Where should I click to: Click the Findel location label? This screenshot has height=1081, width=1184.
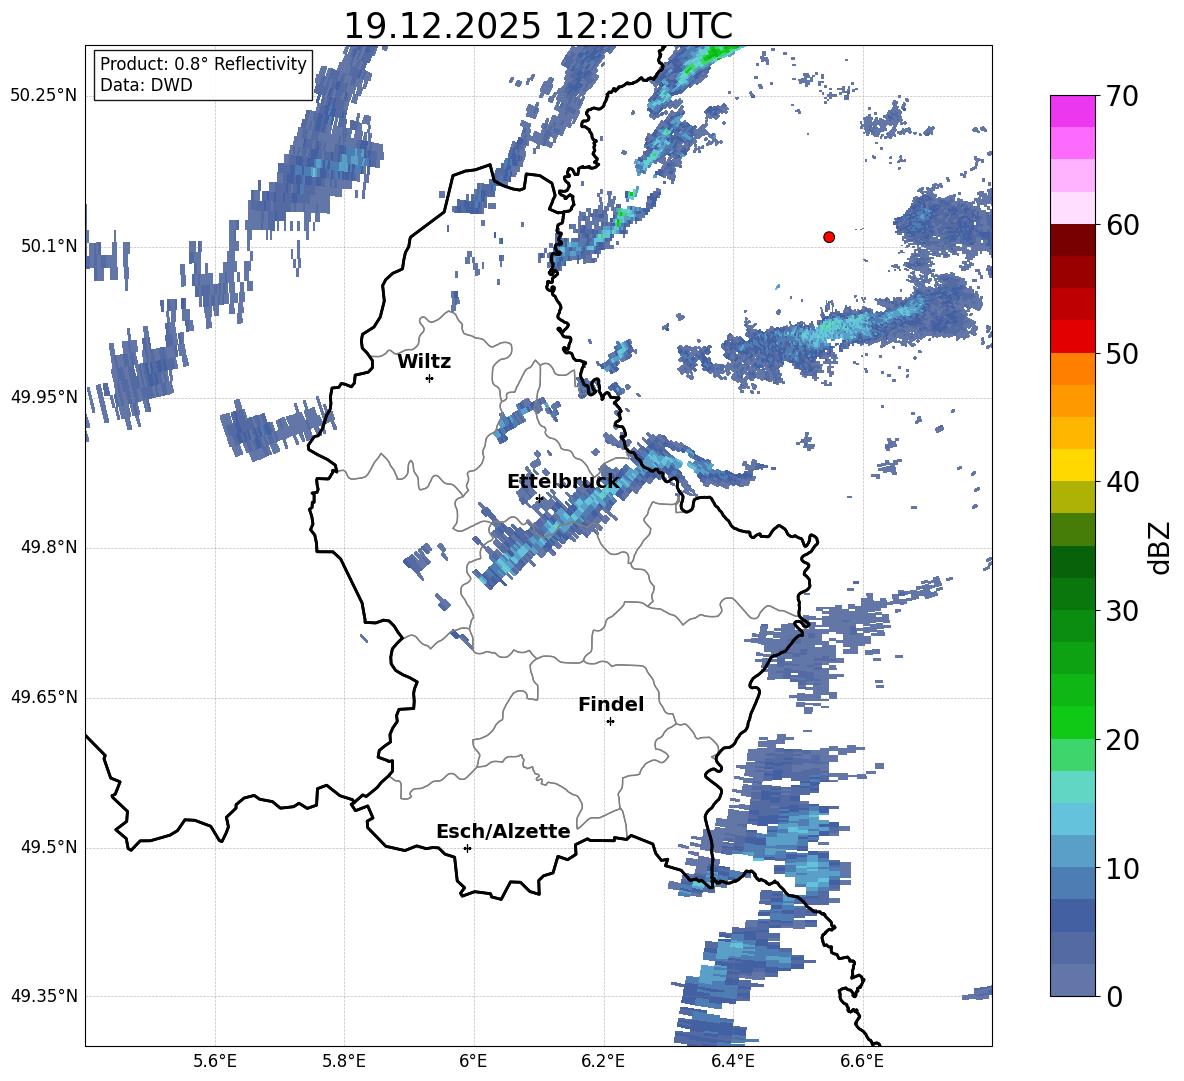tap(611, 704)
